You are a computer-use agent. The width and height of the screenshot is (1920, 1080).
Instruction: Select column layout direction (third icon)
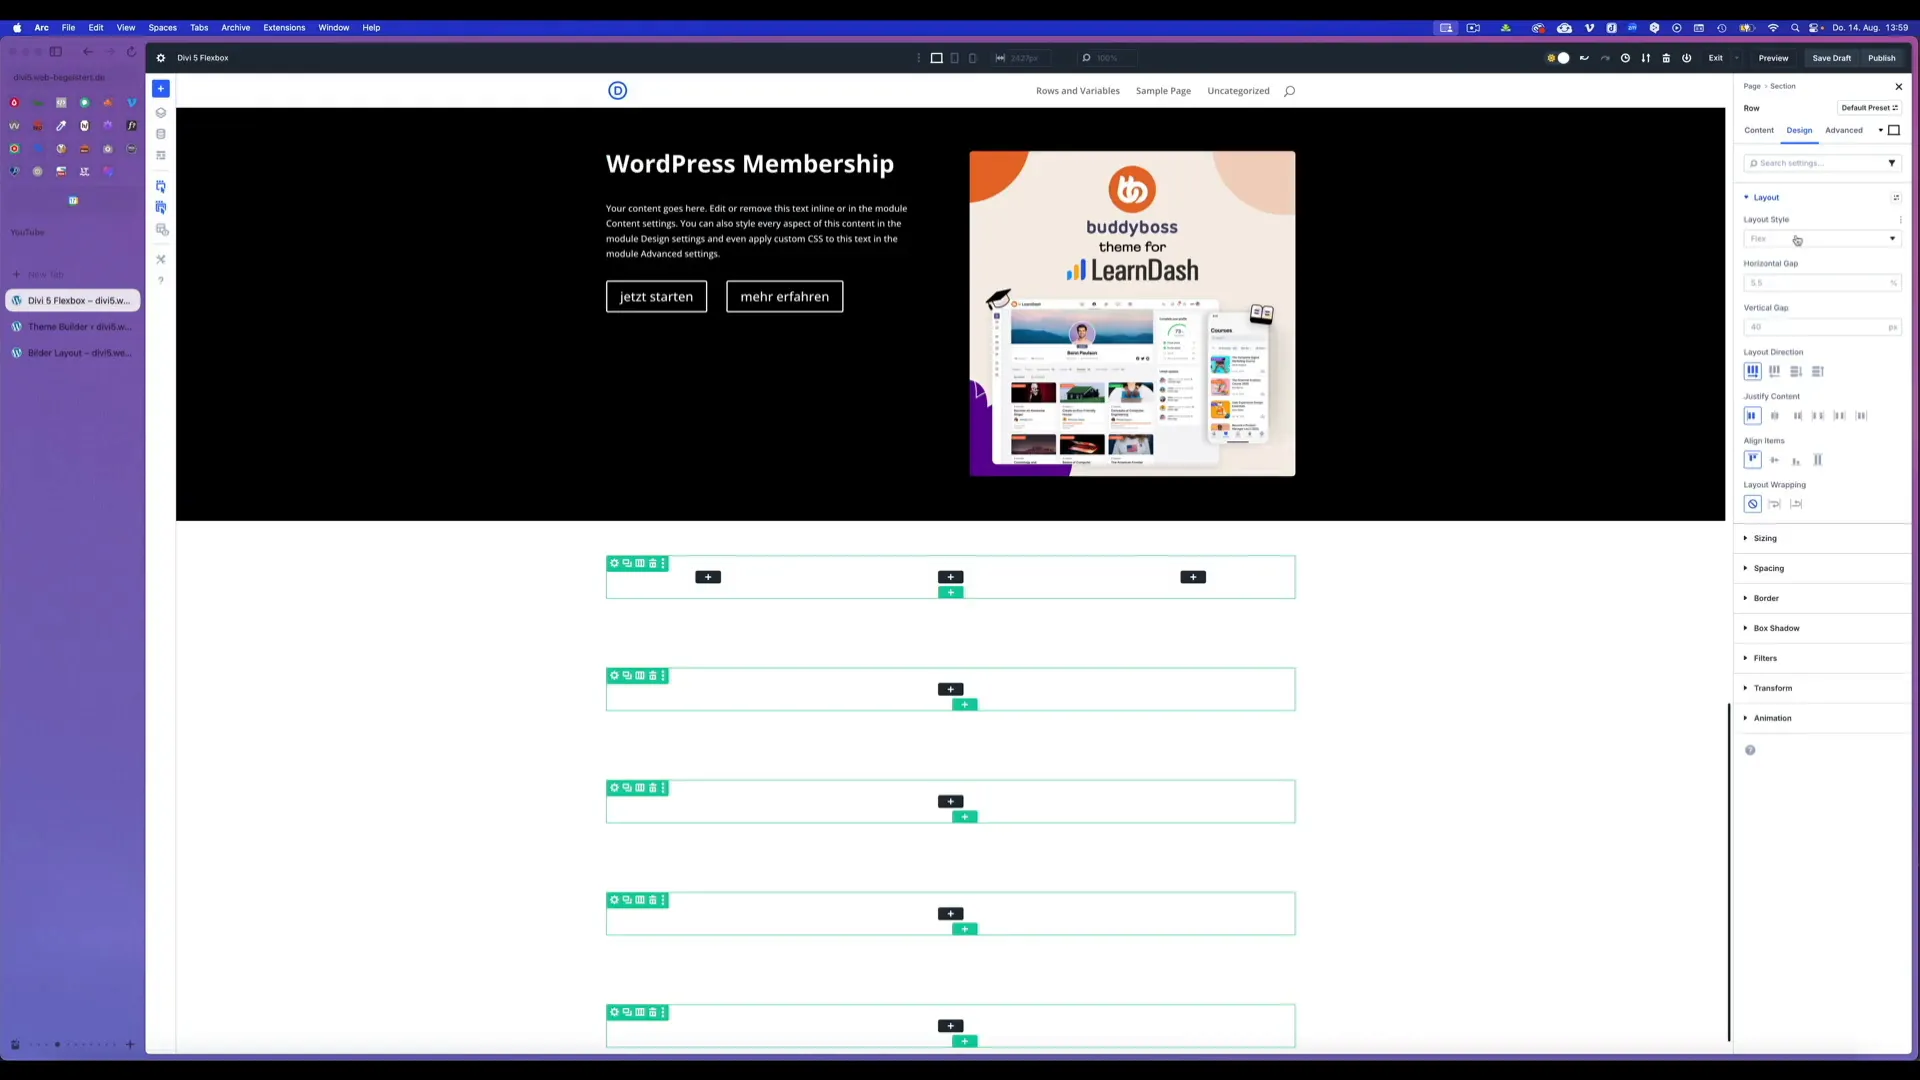click(x=1796, y=371)
